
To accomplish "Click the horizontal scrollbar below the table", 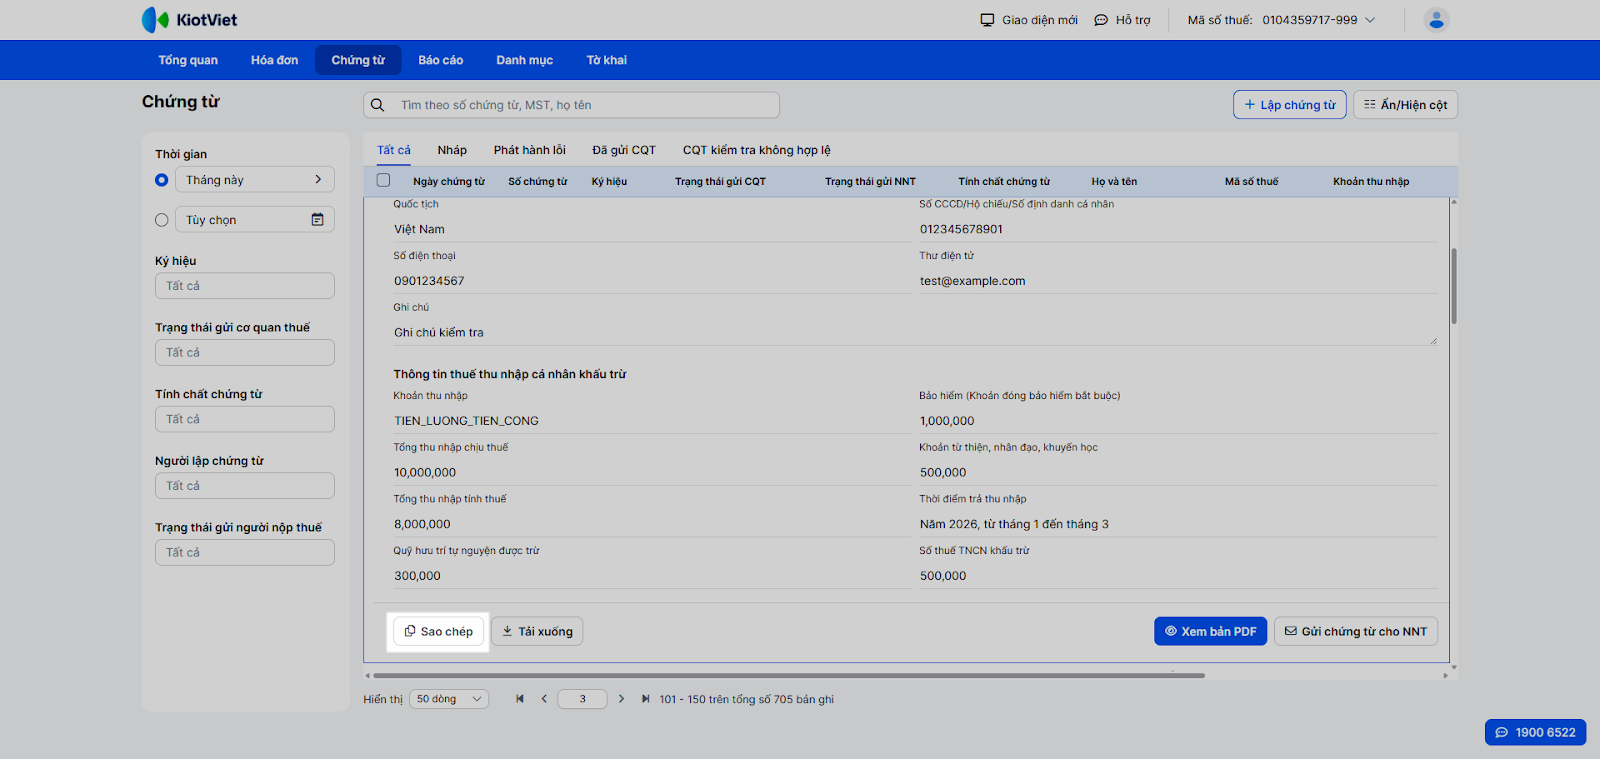I will [x=789, y=676].
